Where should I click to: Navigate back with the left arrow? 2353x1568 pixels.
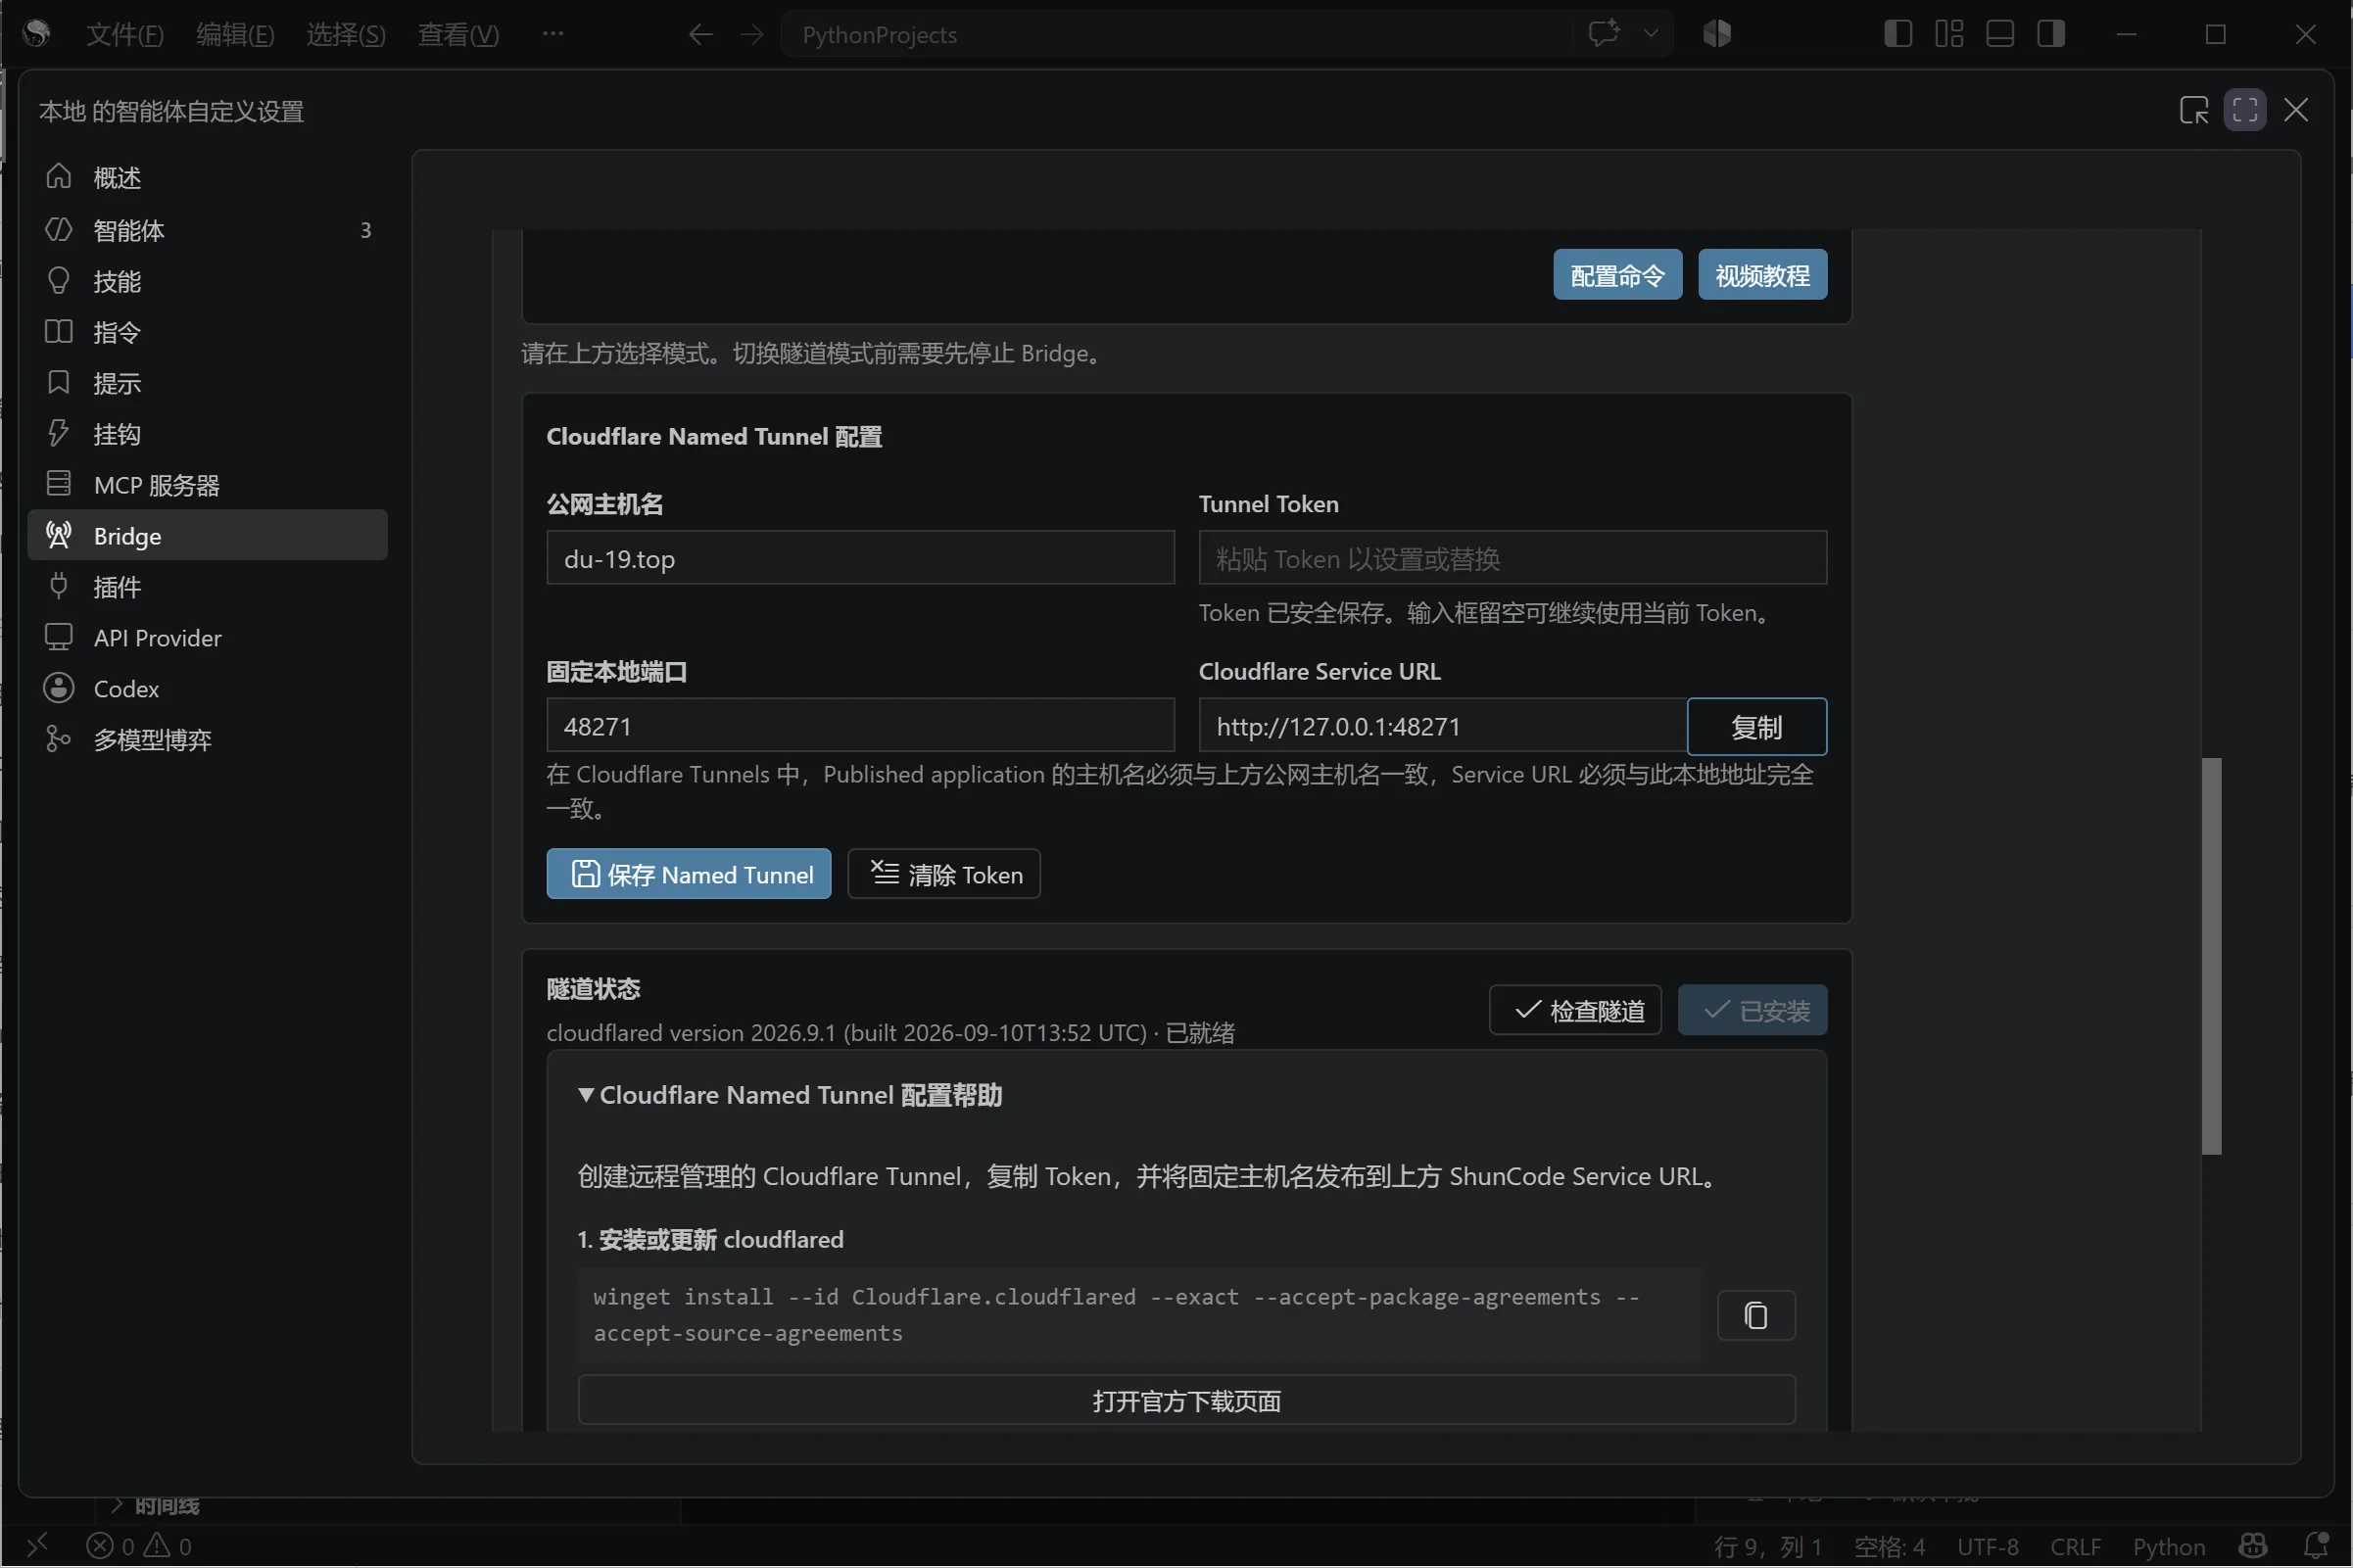700,35
